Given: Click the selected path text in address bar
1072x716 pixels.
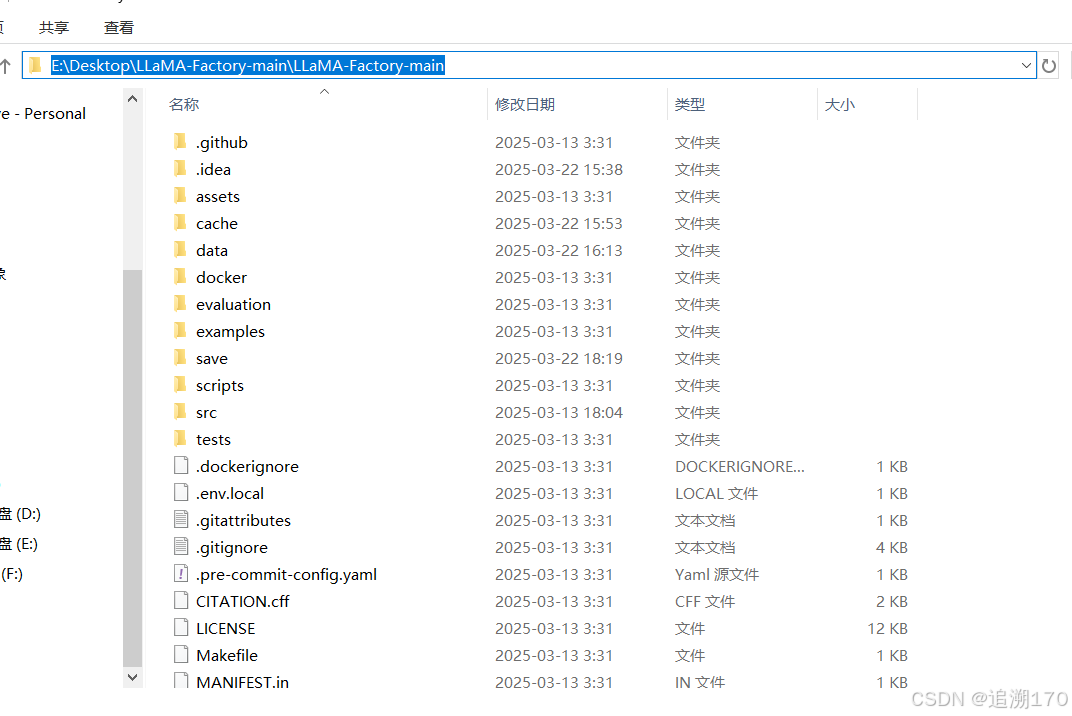Looking at the screenshot, I should (x=248, y=66).
